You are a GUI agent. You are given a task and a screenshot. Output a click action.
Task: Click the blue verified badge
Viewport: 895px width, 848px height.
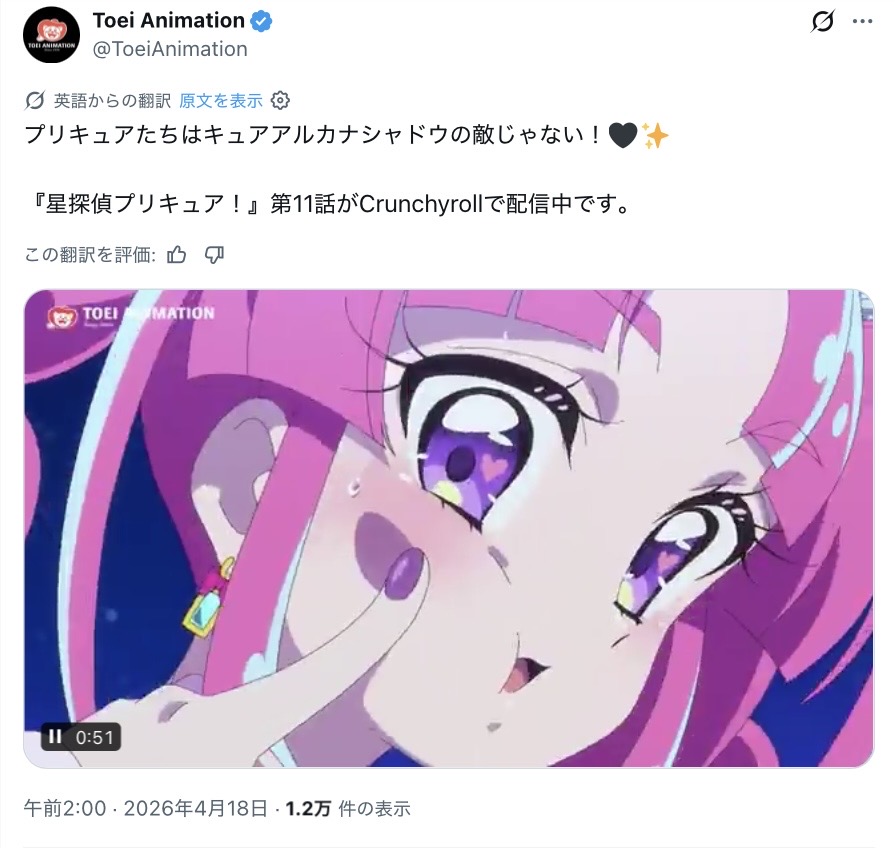(261, 21)
